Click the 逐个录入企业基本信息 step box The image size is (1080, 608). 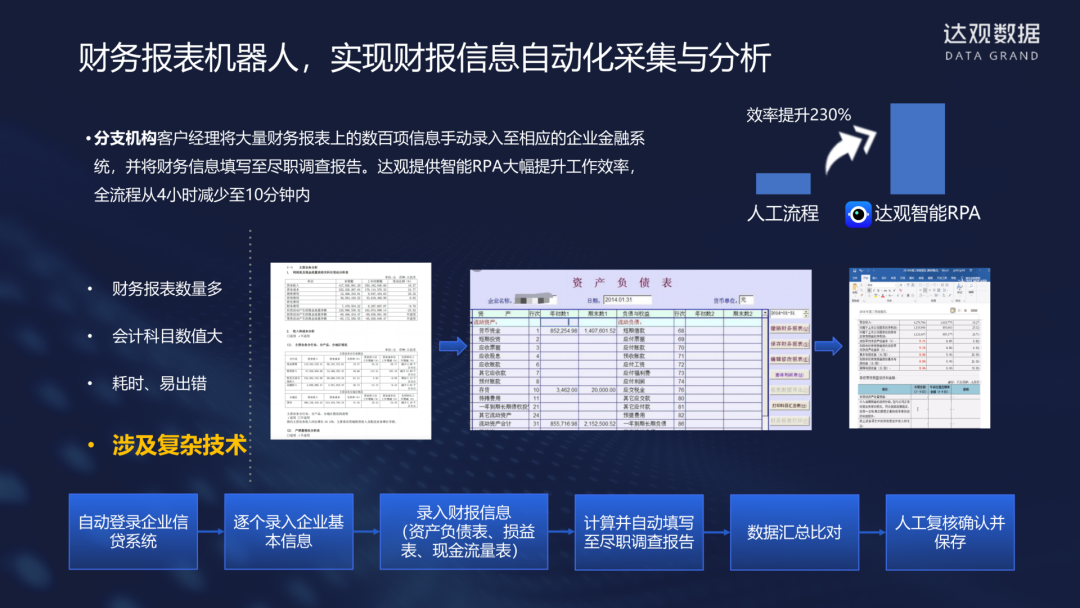[x=289, y=532]
